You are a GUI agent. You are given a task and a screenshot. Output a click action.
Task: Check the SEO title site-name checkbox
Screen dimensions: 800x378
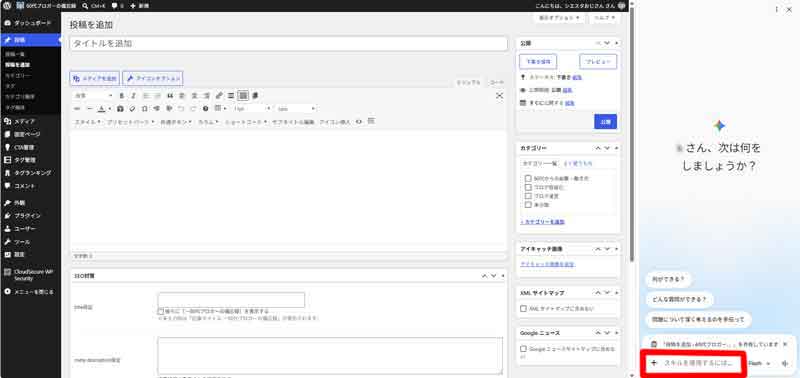(161, 311)
